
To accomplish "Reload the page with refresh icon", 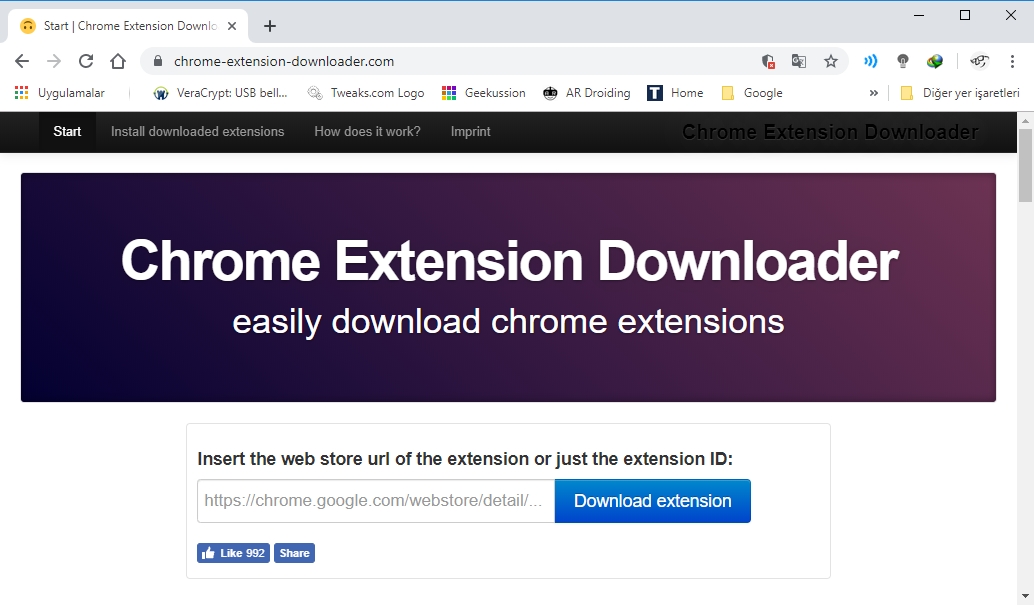I will pos(86,61).
